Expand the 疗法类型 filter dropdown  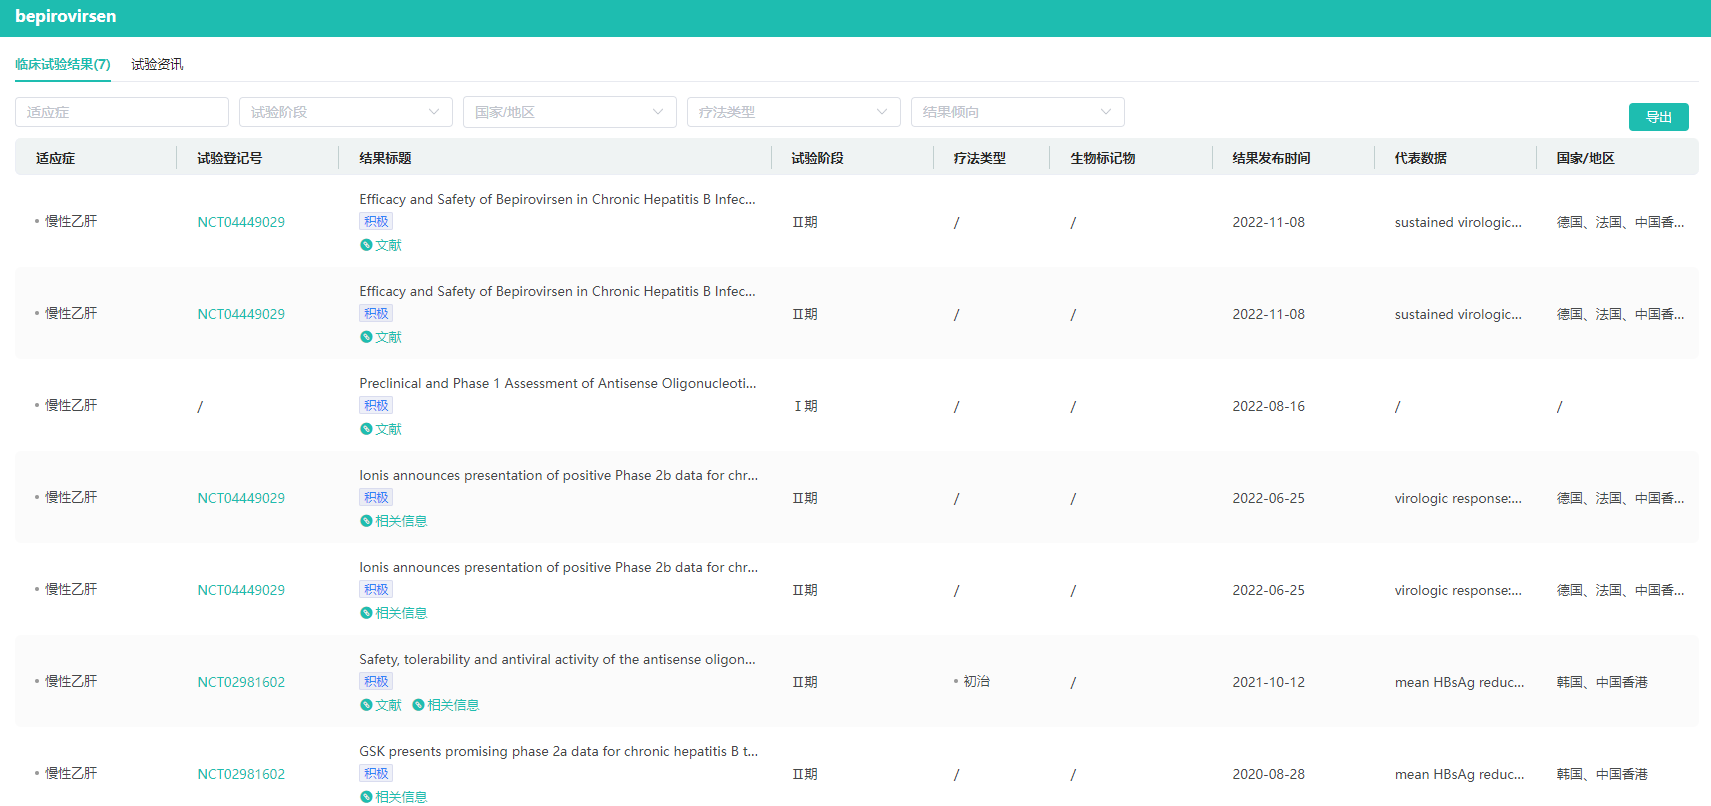(793, 112)
